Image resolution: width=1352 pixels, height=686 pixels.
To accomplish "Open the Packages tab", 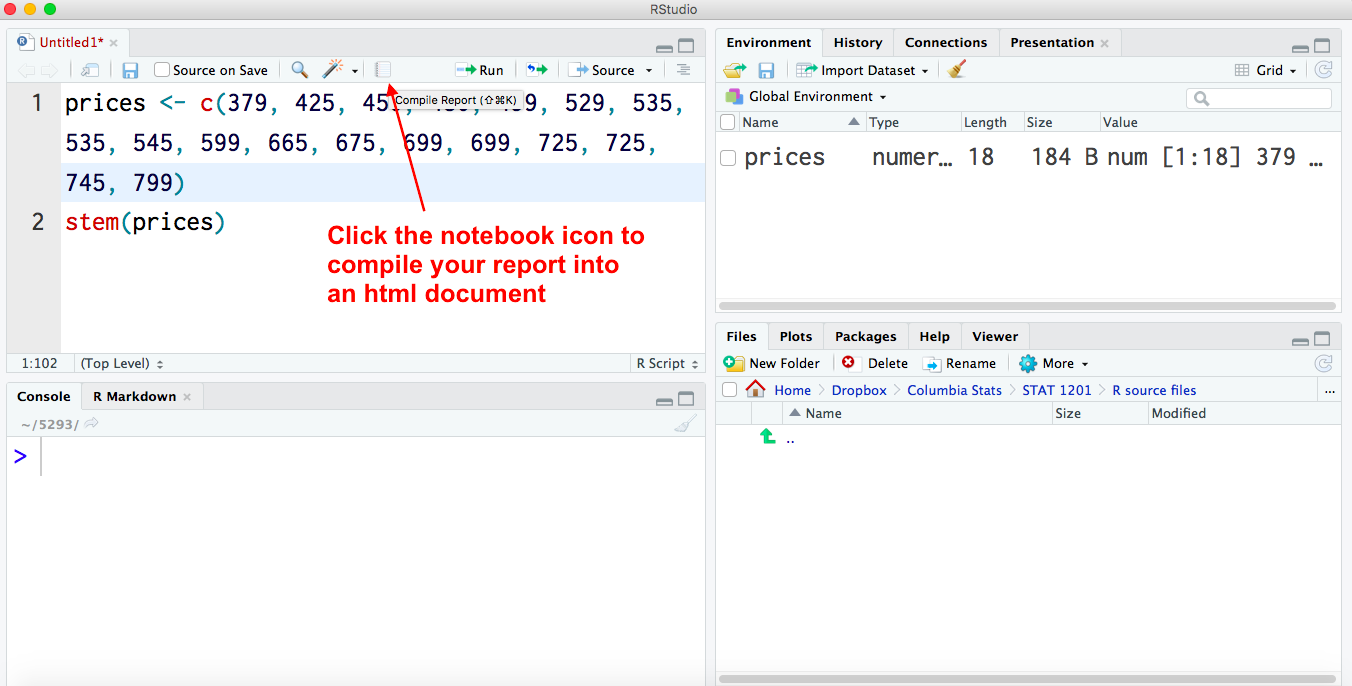I will pos(866,337).
